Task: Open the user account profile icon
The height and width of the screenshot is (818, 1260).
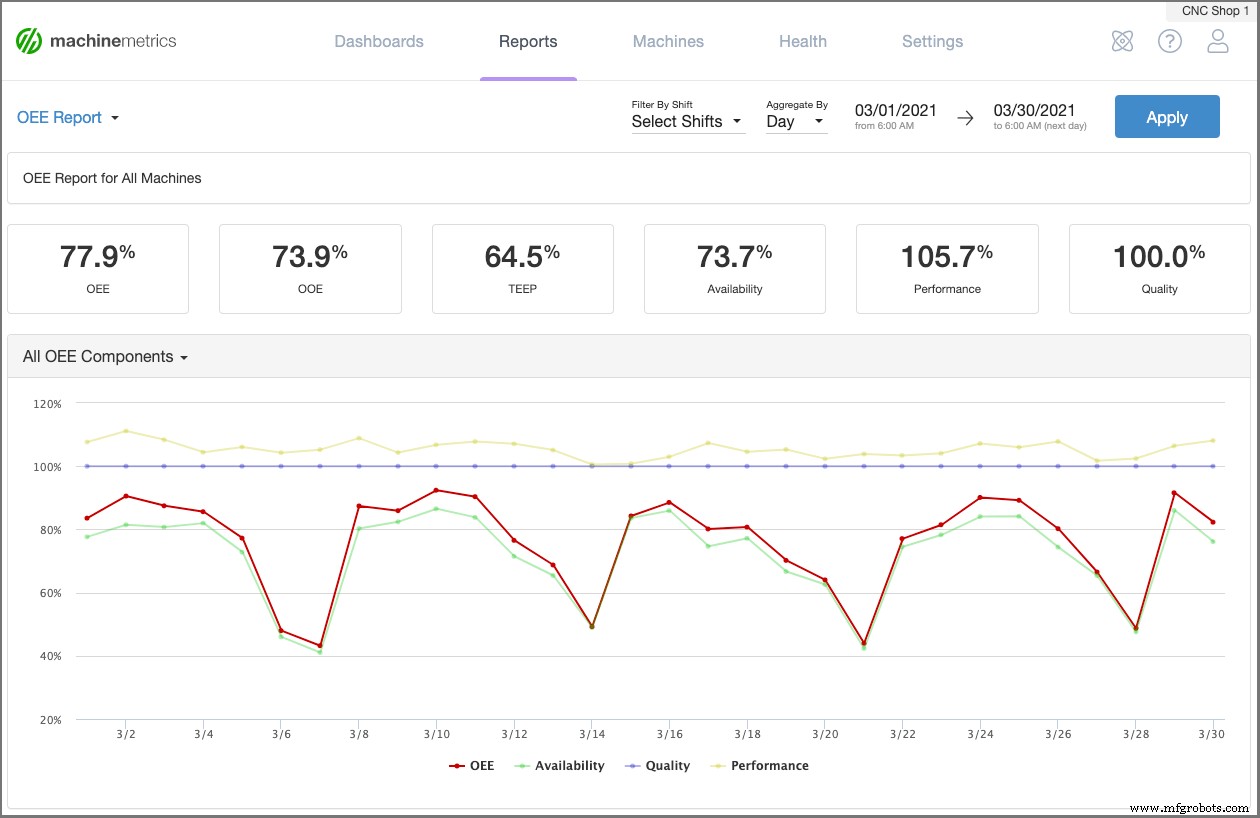Action: click(1218, 40)
